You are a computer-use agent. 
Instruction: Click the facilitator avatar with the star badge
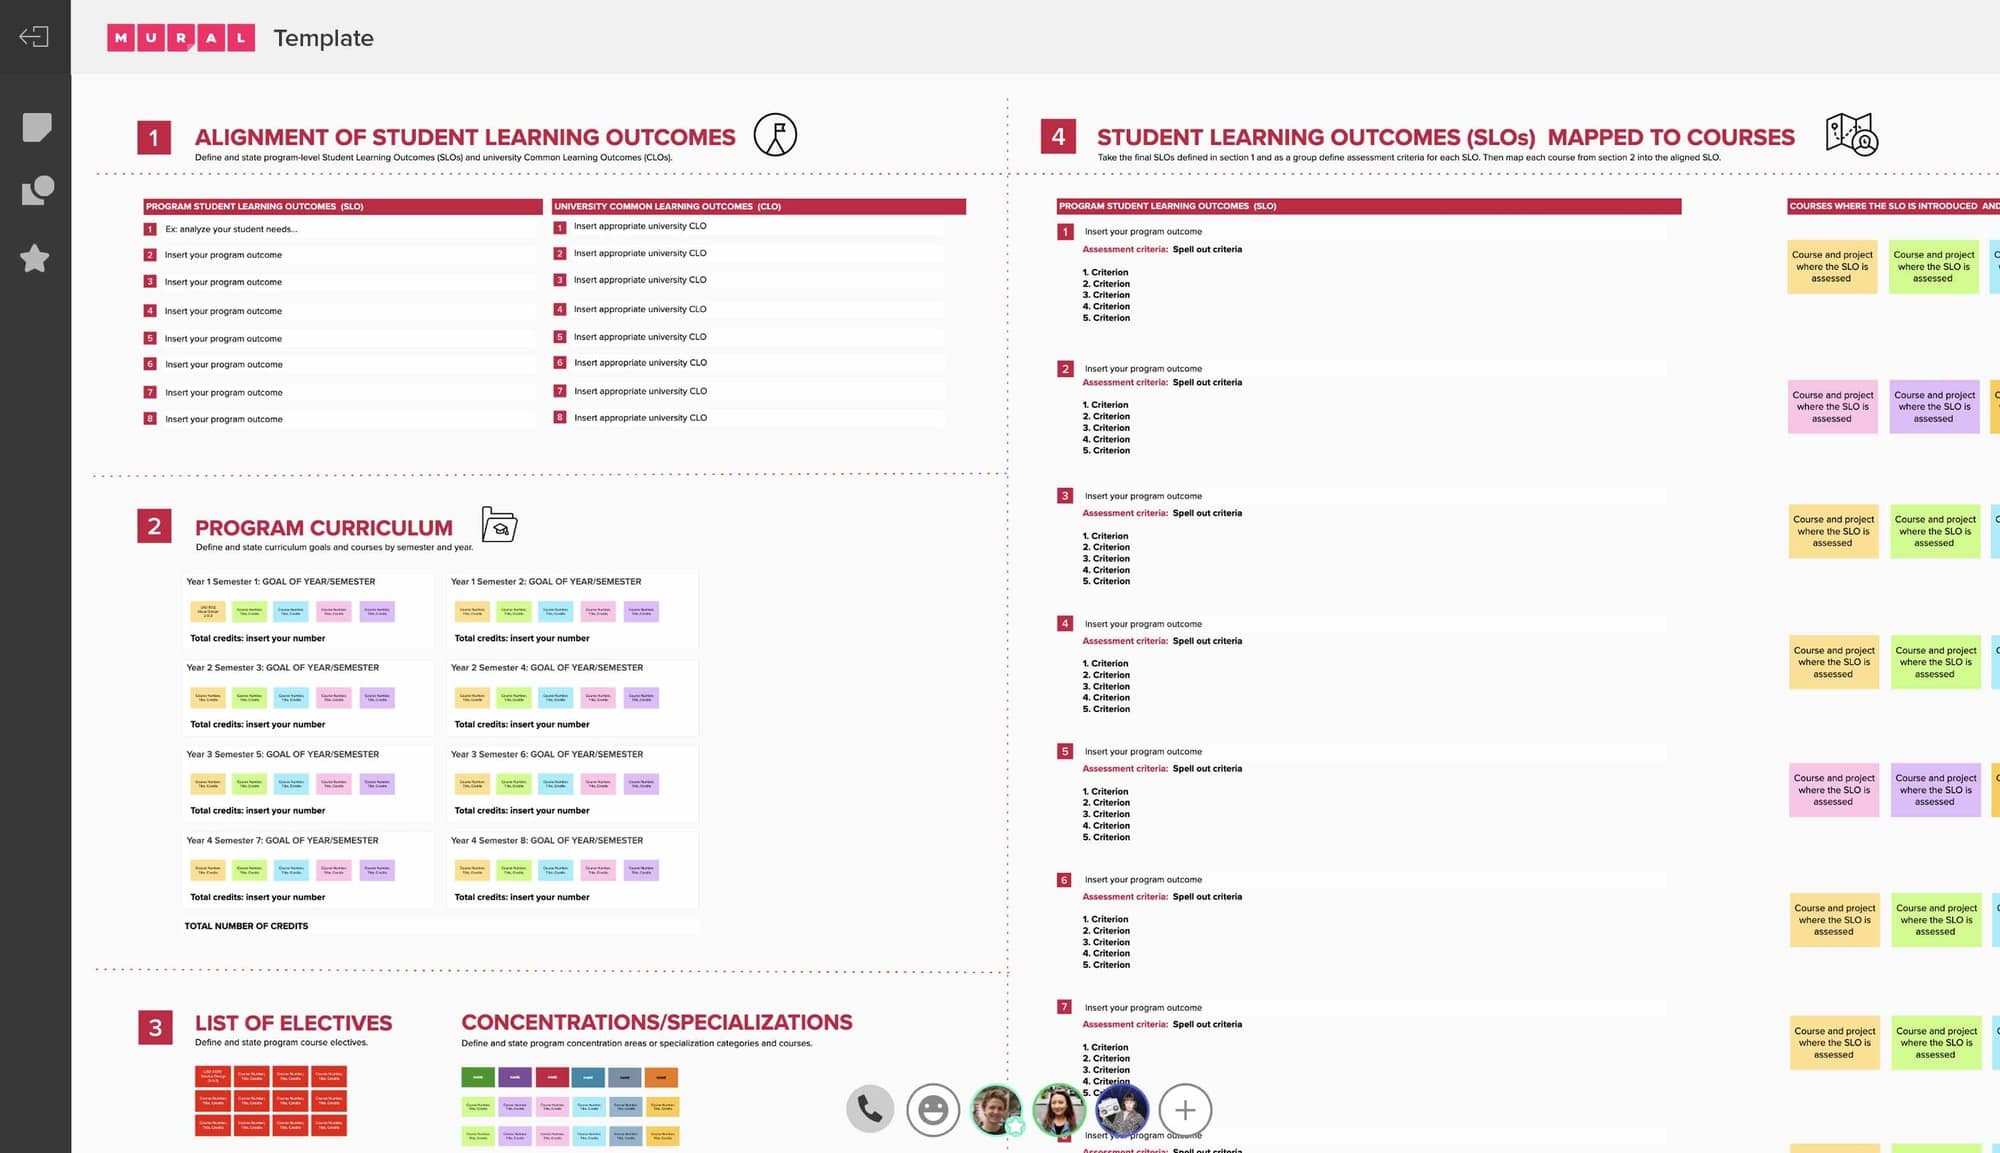996,1109
